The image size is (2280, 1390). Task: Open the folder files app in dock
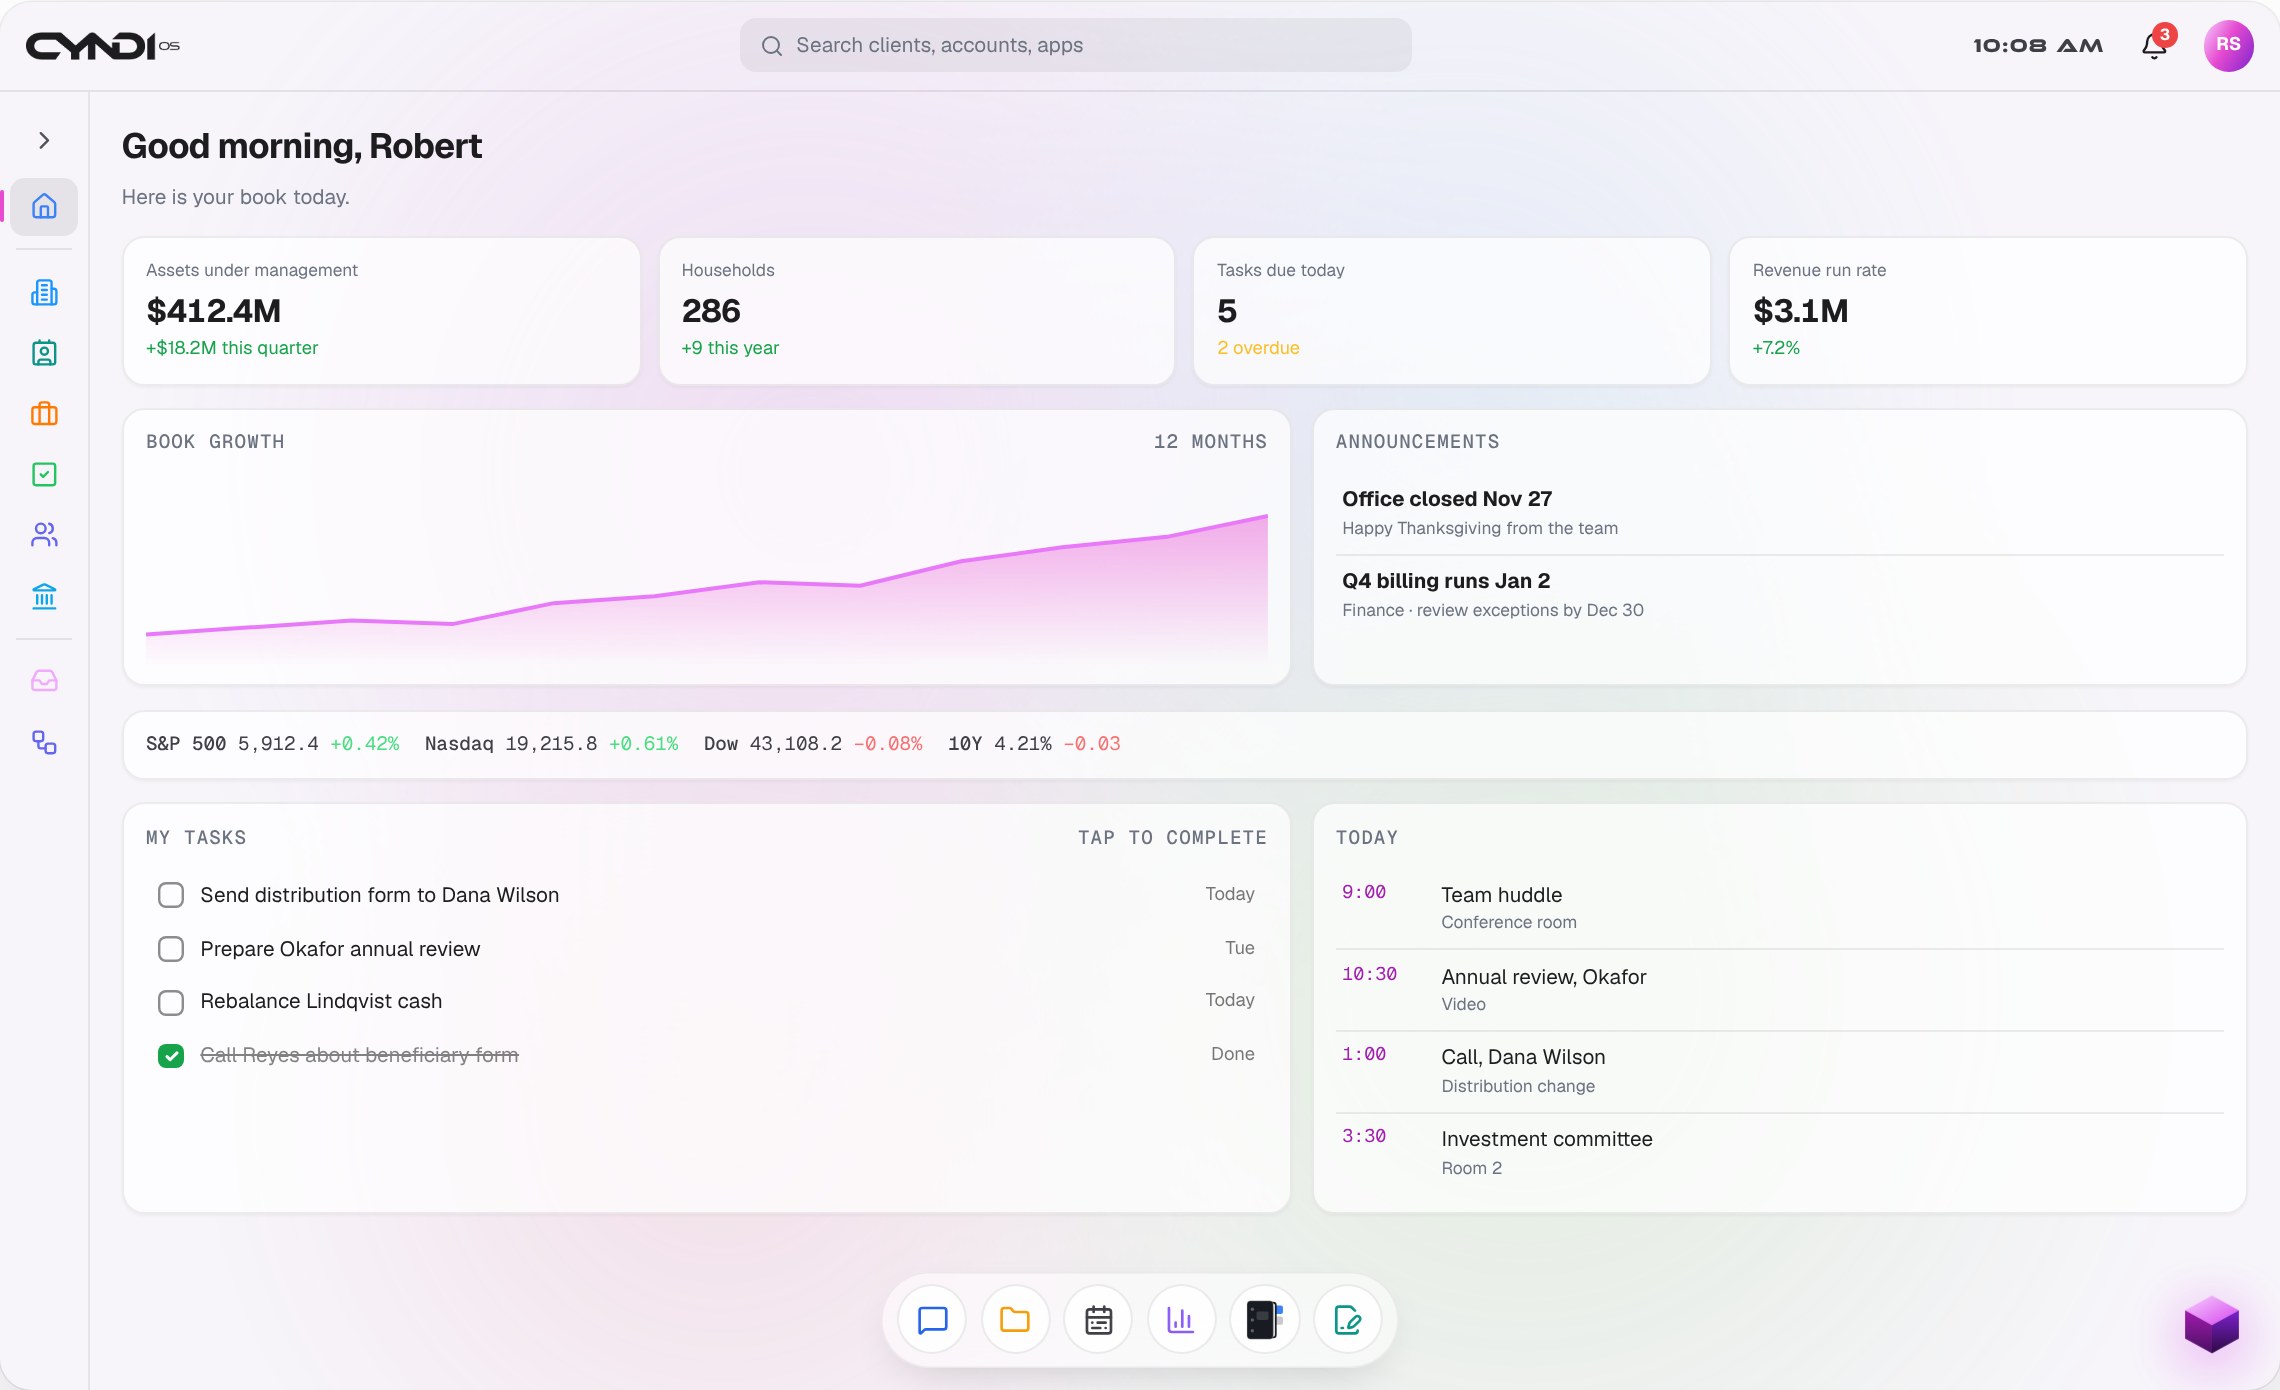pos(1015,1320)
